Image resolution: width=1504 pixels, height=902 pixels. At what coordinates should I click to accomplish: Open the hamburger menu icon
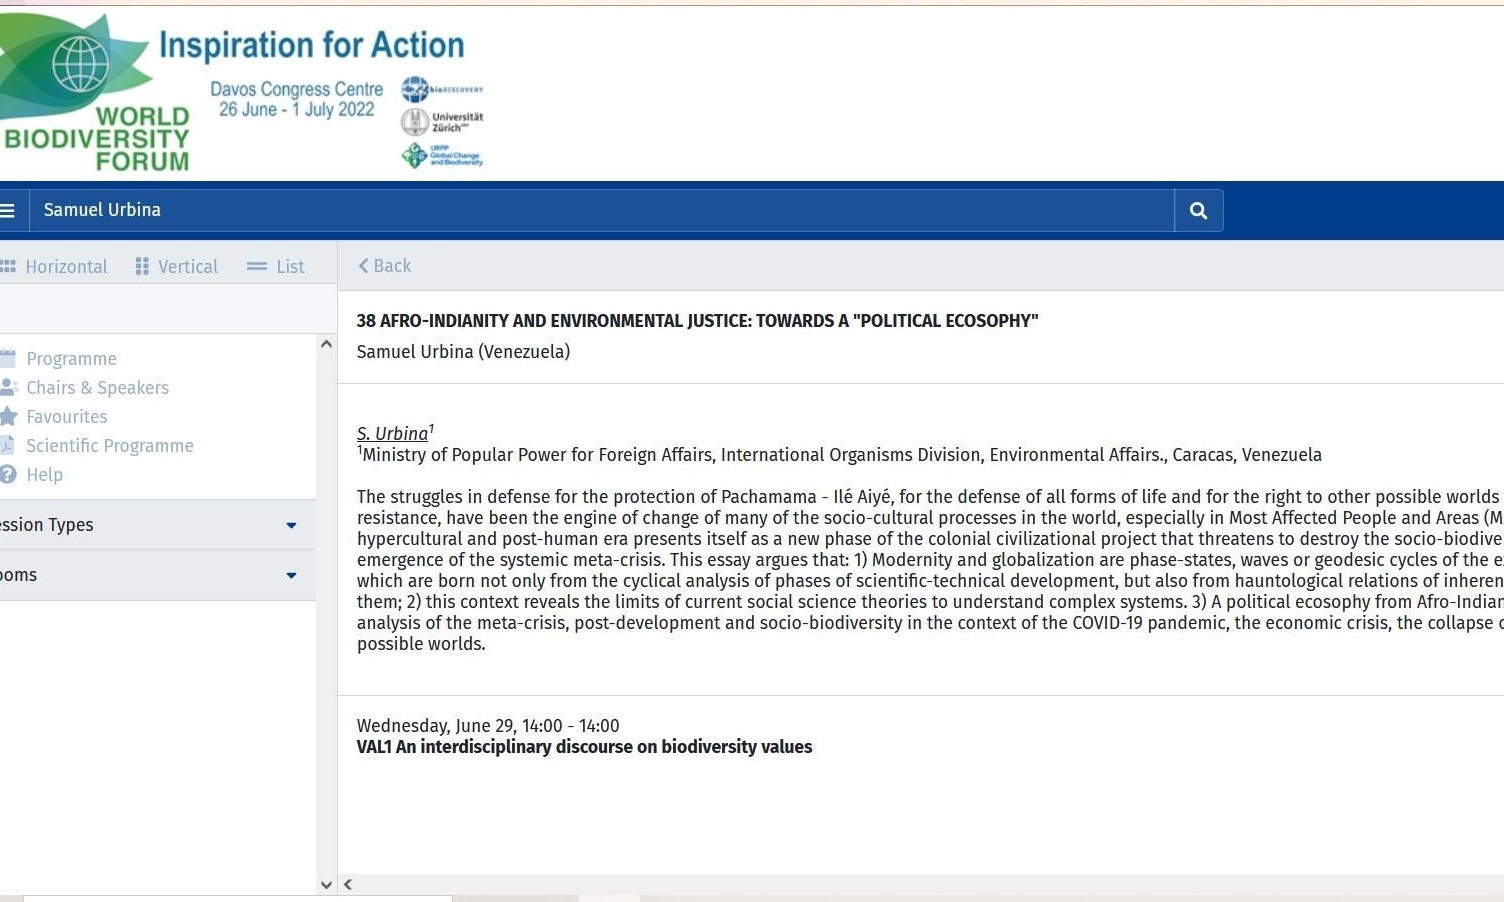(x=7, y=210)
